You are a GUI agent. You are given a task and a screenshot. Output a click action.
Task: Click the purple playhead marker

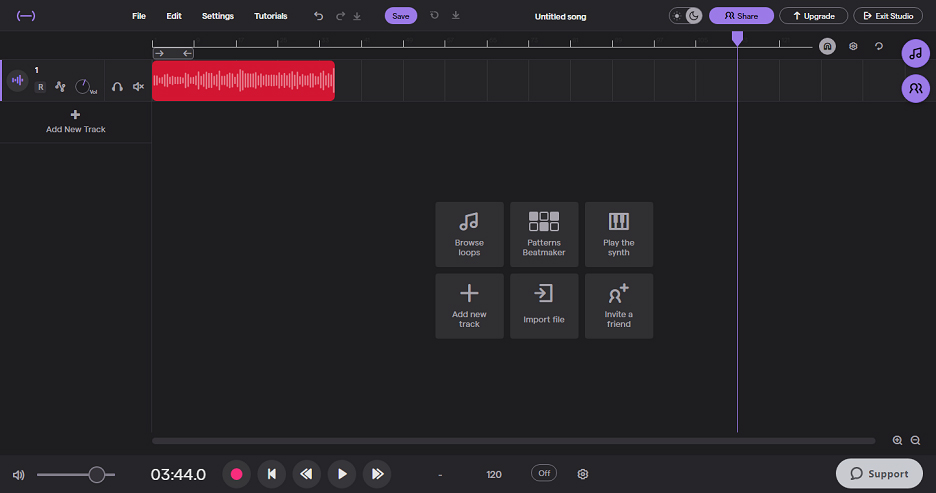point(737,39)
